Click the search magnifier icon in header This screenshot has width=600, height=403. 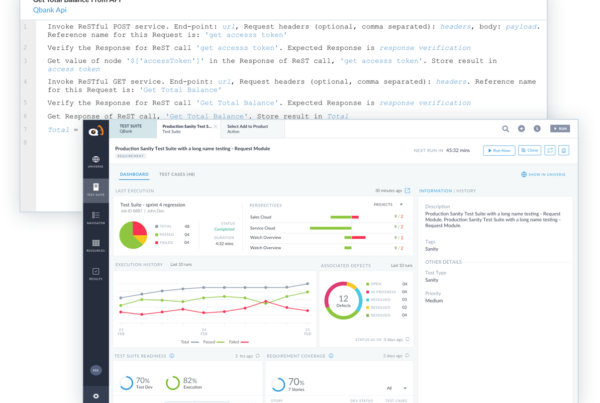click(506, 129)
